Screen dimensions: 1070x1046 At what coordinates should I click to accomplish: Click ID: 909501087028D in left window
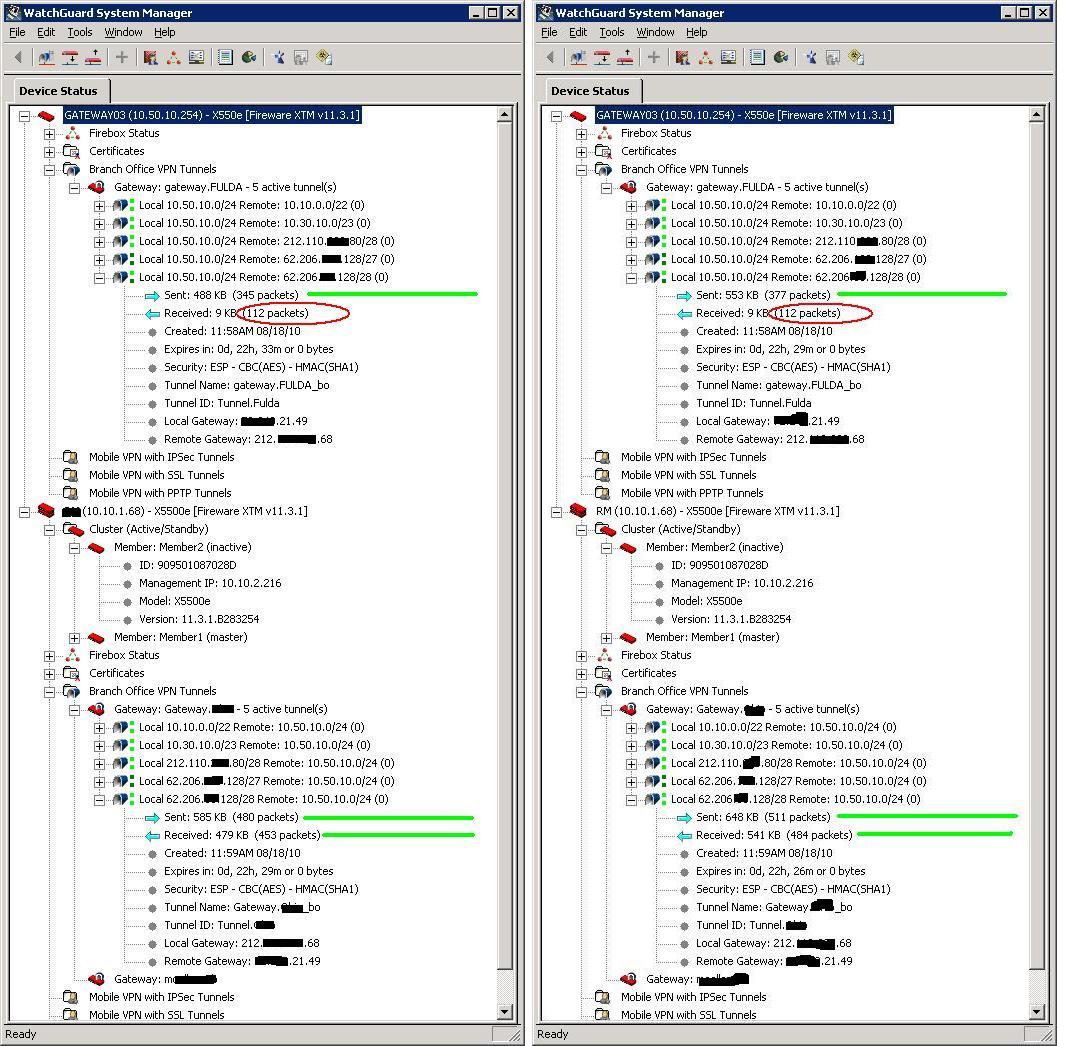(188, 565)
